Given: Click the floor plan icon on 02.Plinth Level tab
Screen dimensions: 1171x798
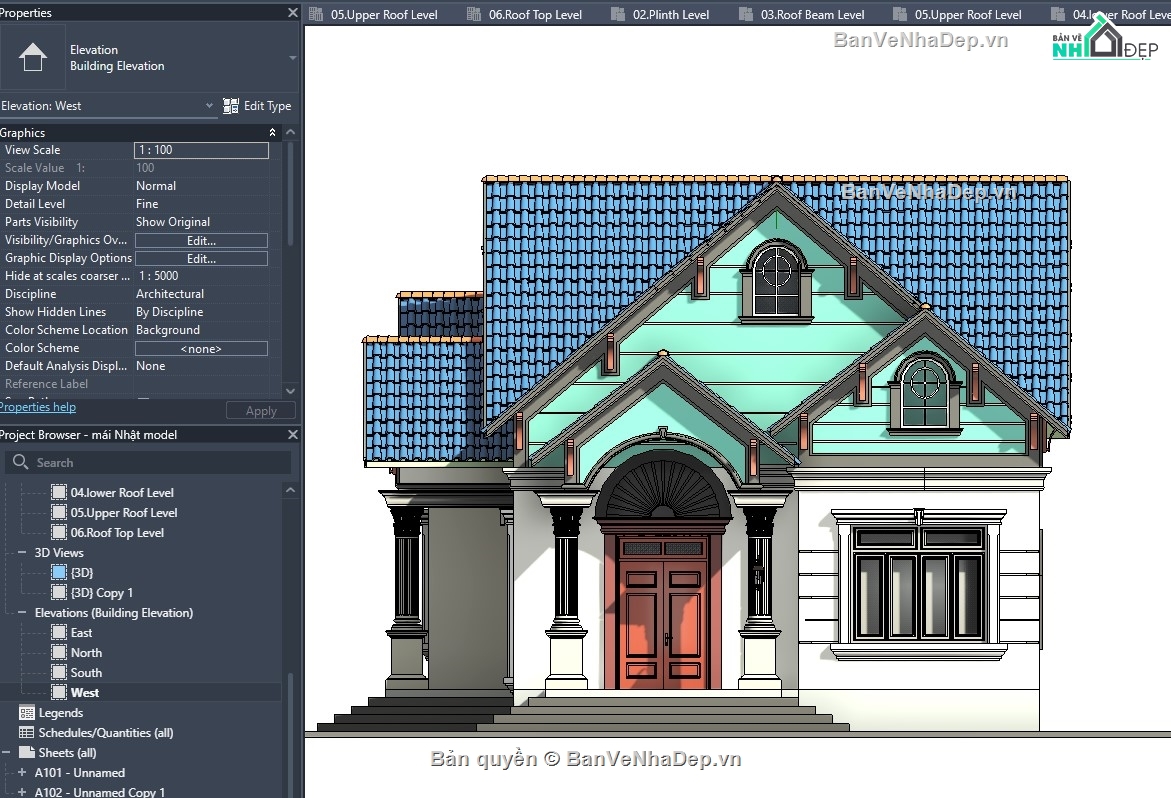Looking at the screenshot, I should [618, 14].
